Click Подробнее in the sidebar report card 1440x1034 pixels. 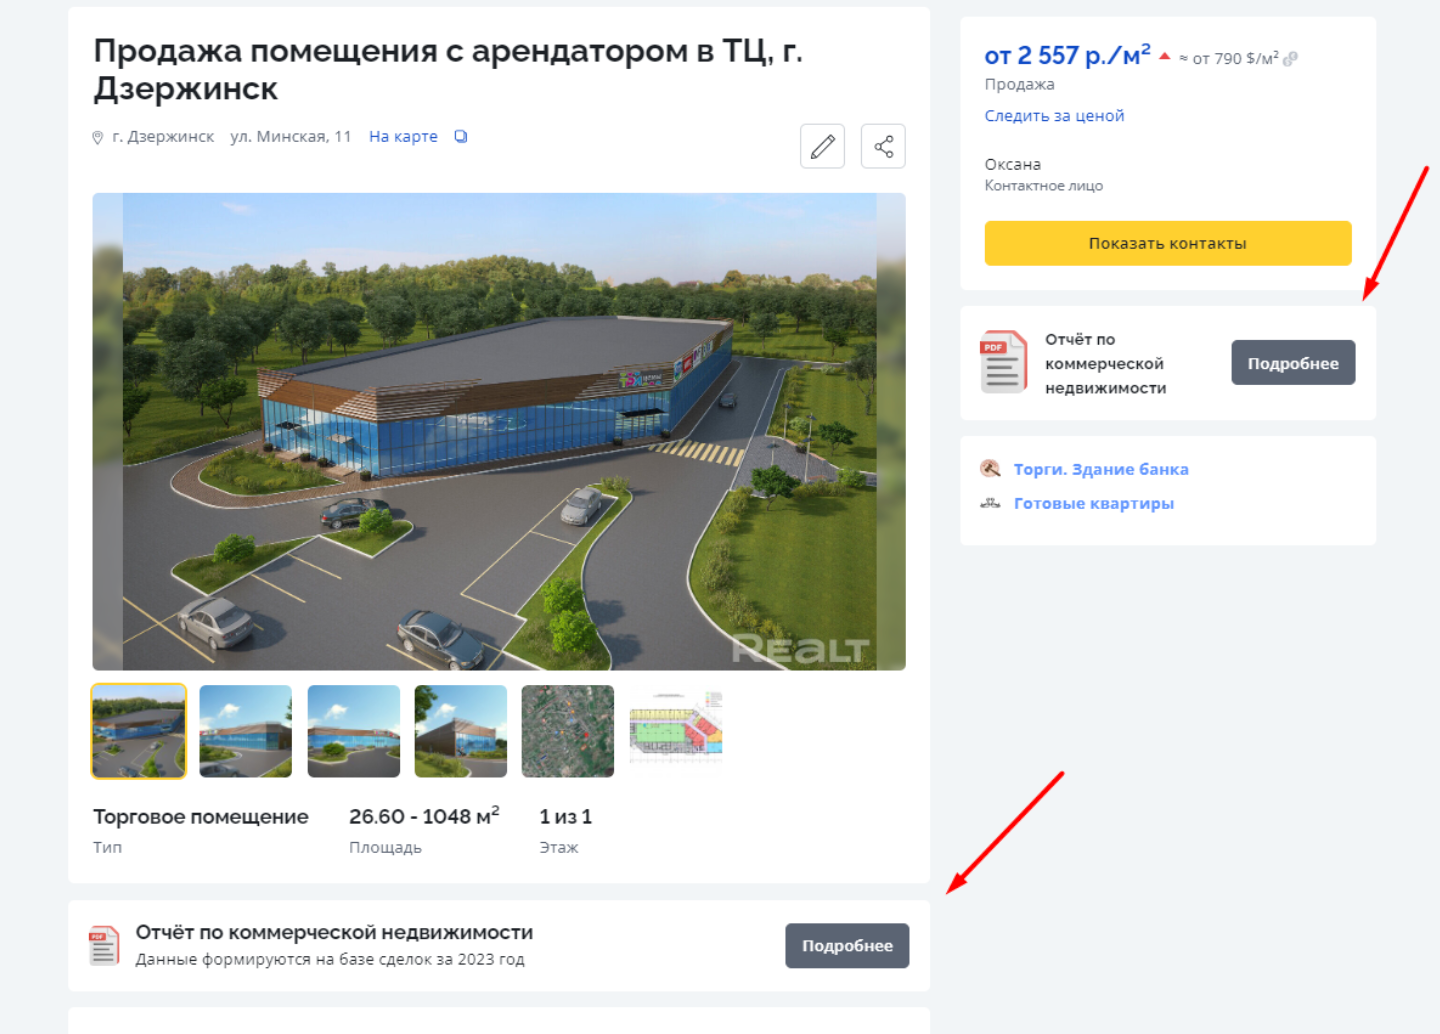[x=1293, y=363]
